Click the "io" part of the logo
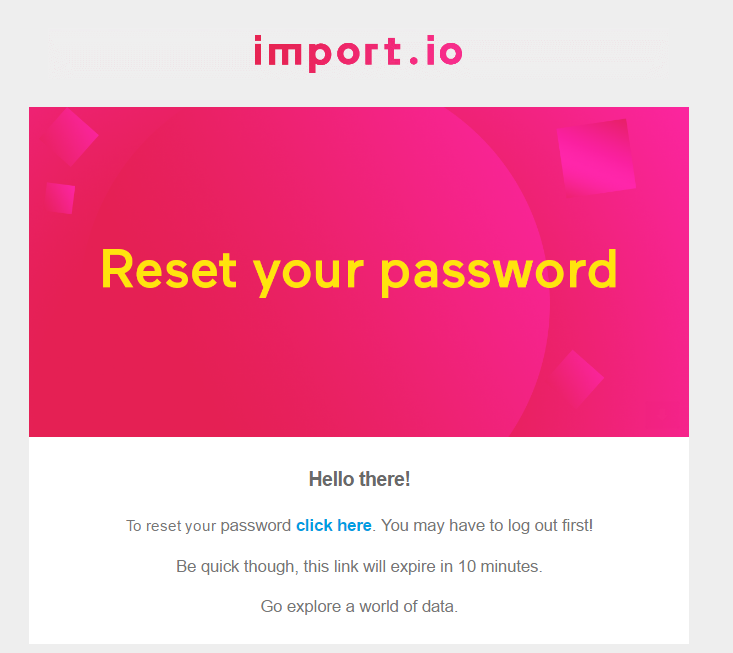Viewport: 733px width, 653px height. [x=447, y=52]
